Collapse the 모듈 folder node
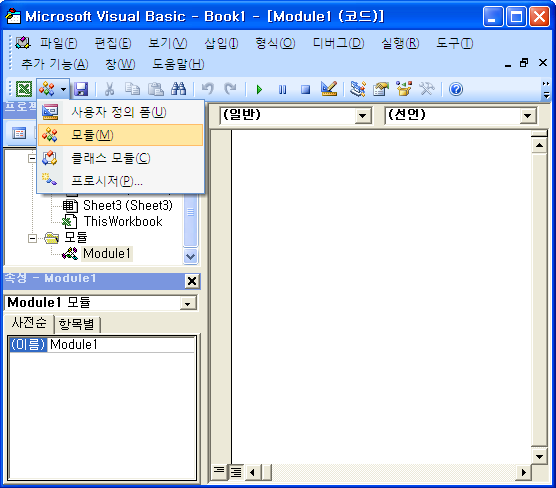 pos(32,238)
